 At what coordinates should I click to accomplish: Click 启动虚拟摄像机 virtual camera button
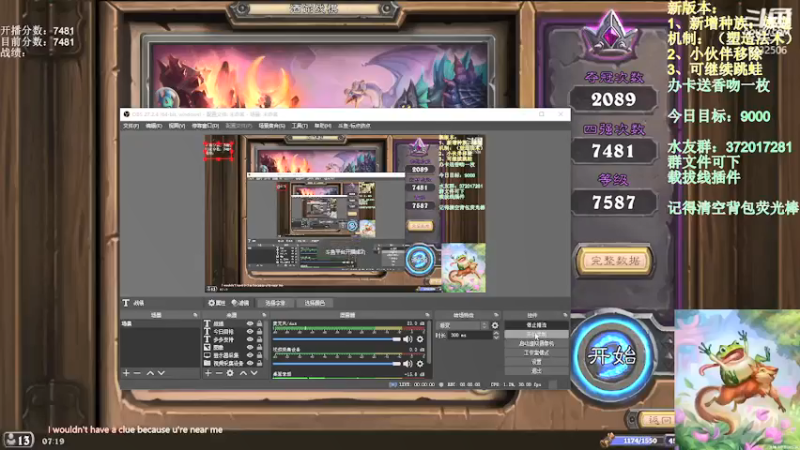pyautogui.click(x=536, y=343)
